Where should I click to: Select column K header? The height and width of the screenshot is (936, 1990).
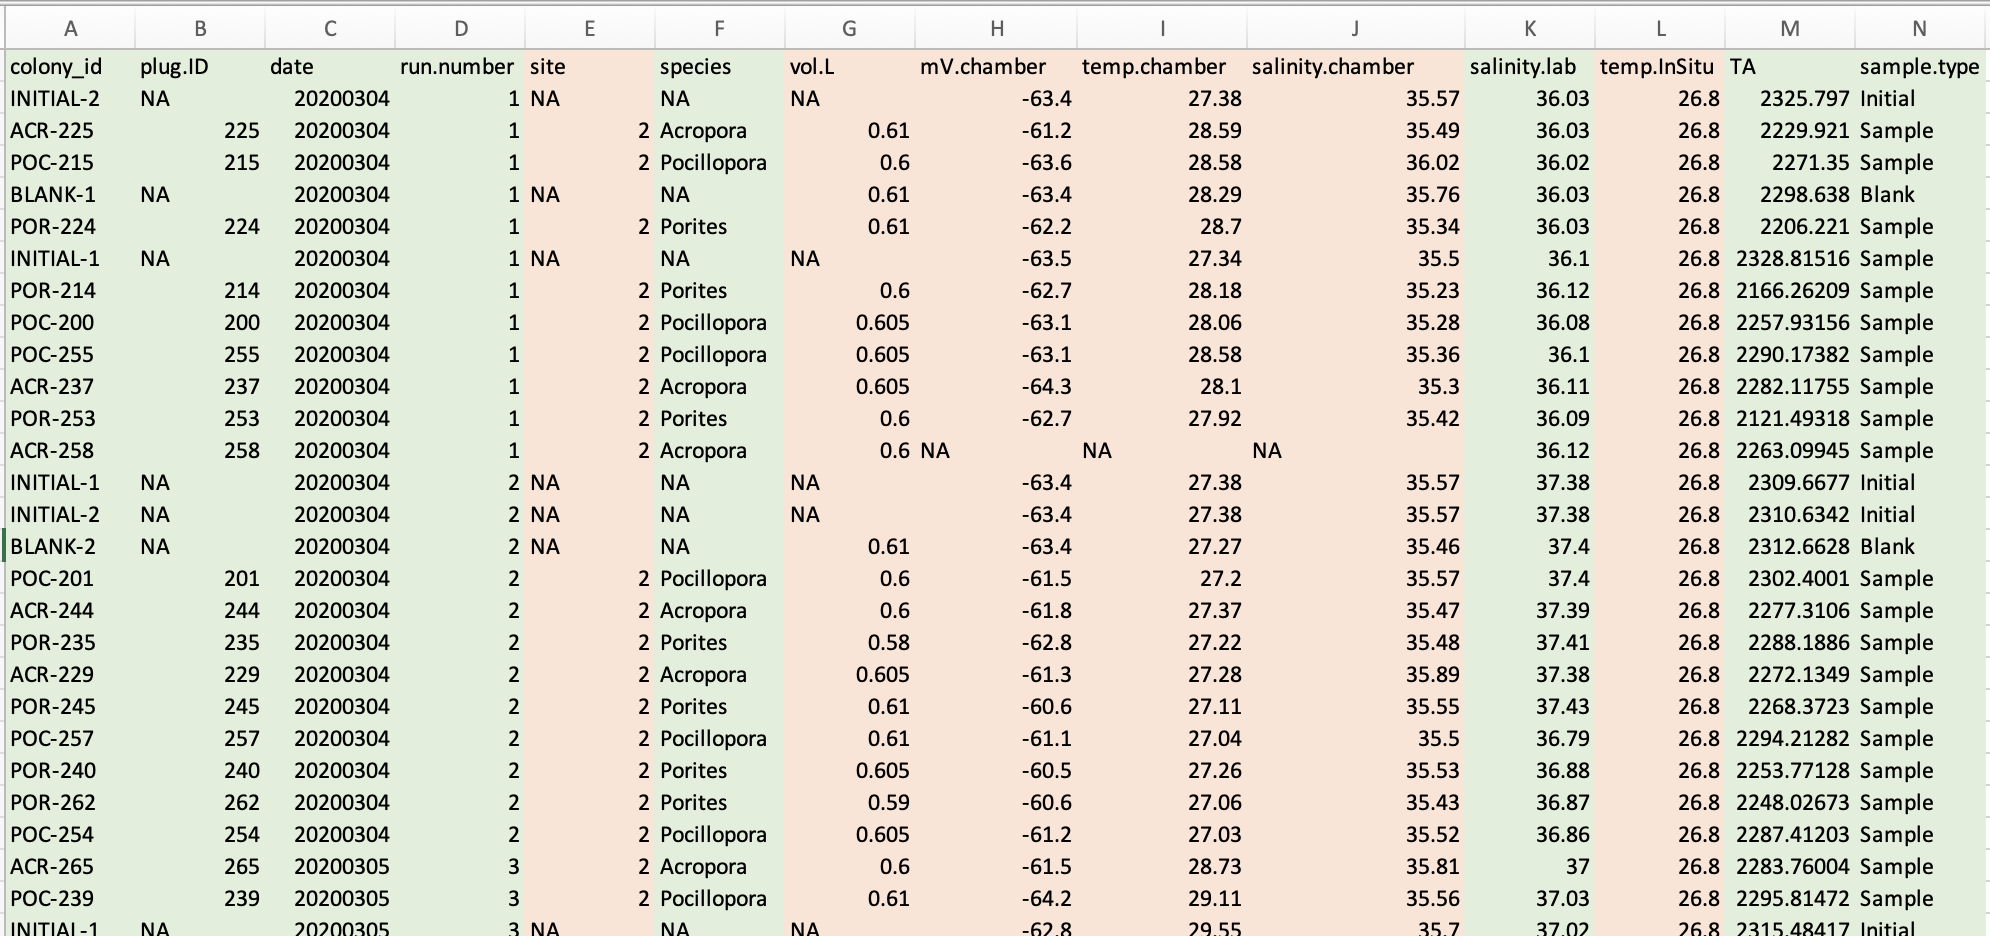click(1530, 29)
